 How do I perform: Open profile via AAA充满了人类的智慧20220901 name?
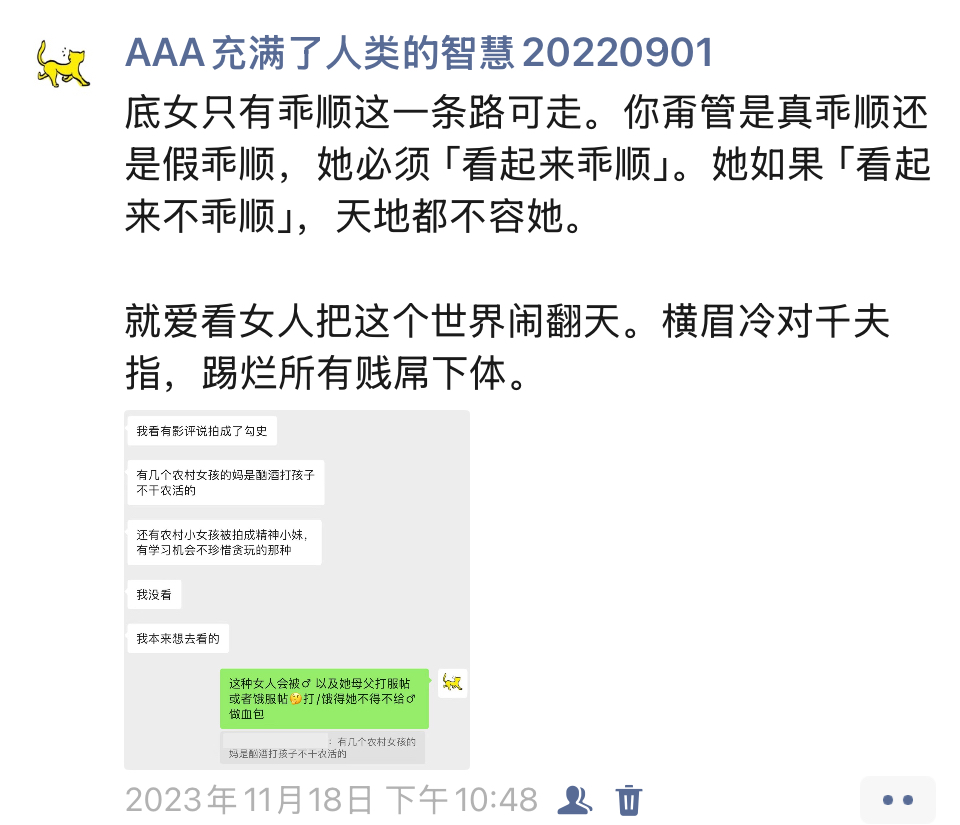click(x=419, y=53)
